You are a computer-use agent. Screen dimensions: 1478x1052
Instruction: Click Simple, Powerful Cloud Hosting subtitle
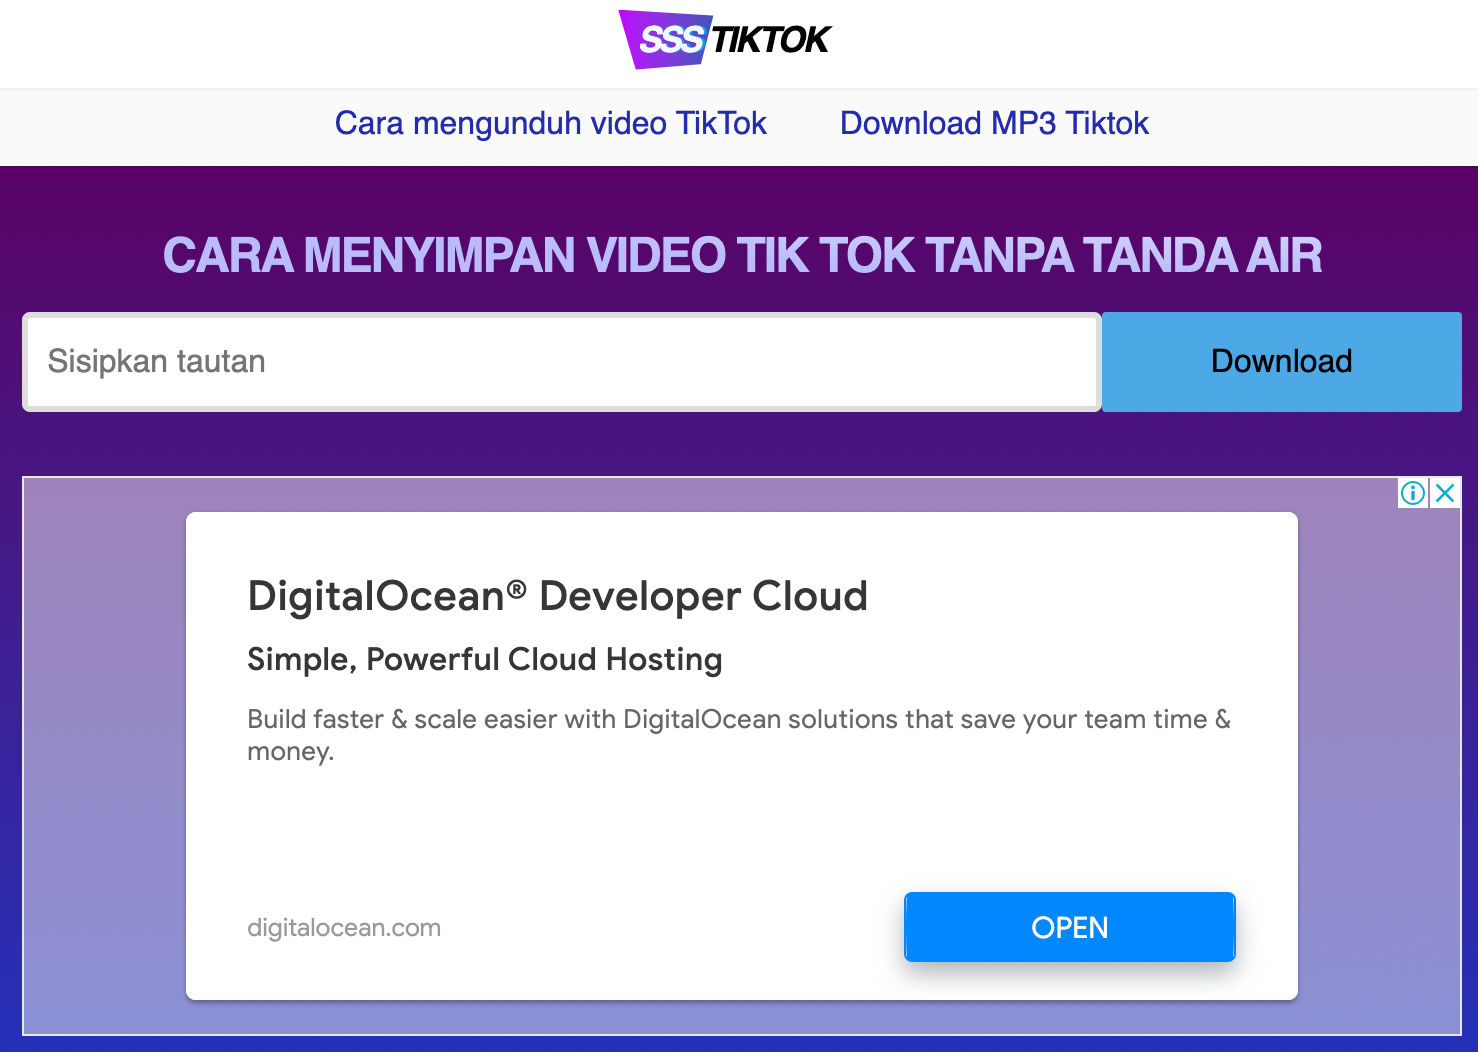pos(485,659)
